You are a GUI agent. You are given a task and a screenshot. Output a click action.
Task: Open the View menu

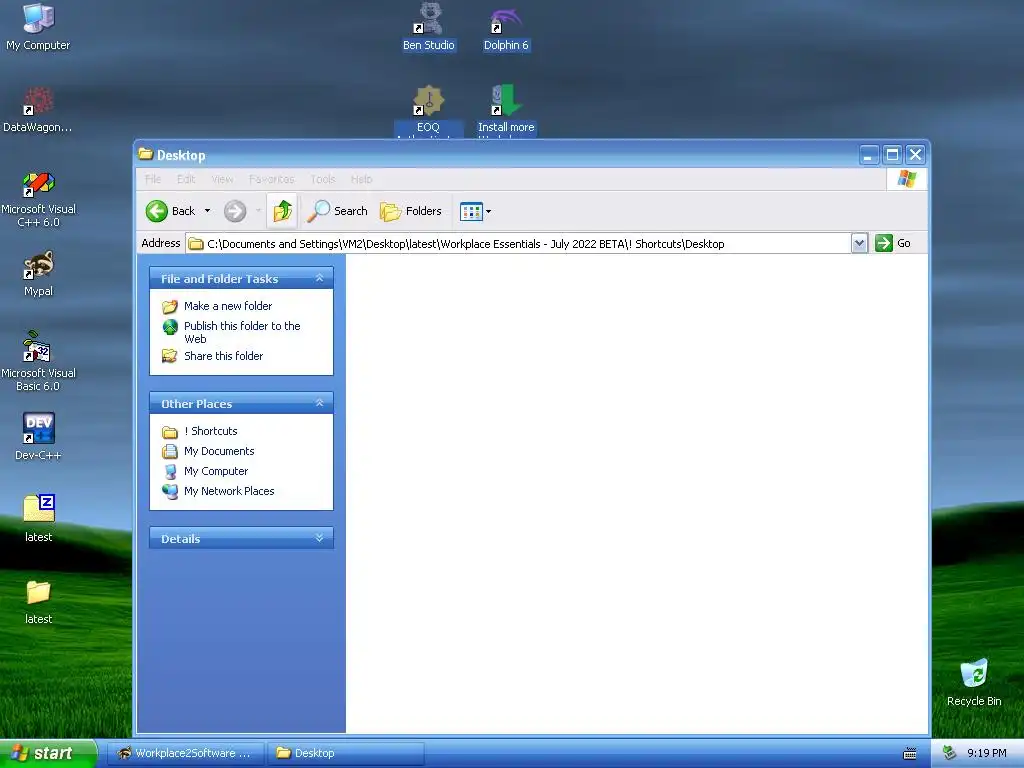[222, 179]
